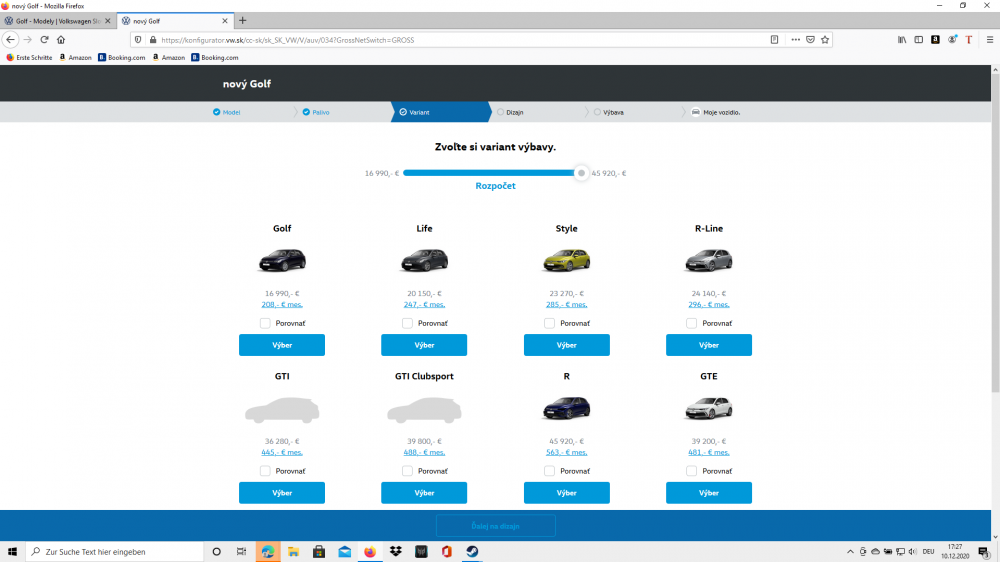Go to Dizajn step
This screenshot has width=1000, height=562.
pyautogui.click(x=510, y=112)
